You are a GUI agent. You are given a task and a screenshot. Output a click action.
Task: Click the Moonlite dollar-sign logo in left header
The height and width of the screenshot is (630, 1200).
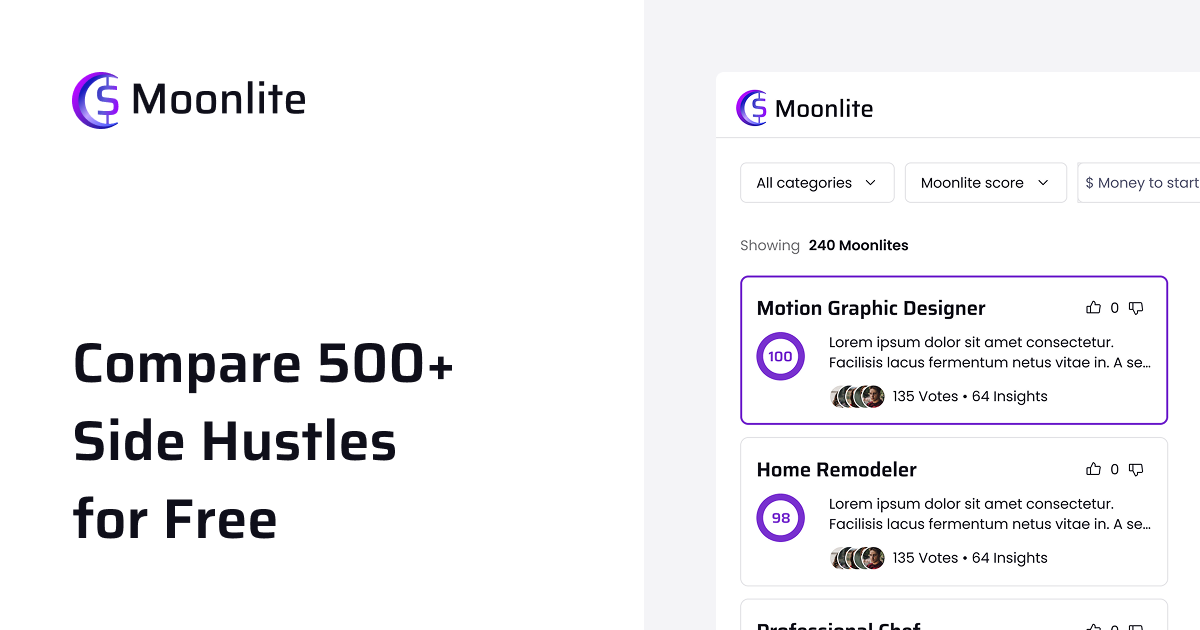[x=95, y=100]
